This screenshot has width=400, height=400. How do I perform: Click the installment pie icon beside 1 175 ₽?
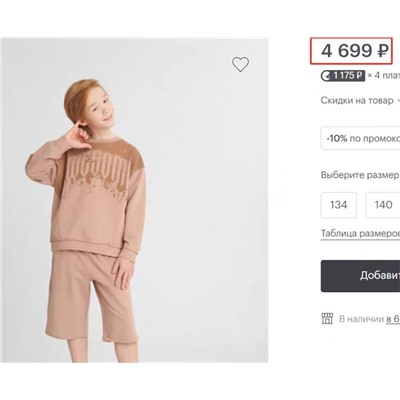[326, 76]
